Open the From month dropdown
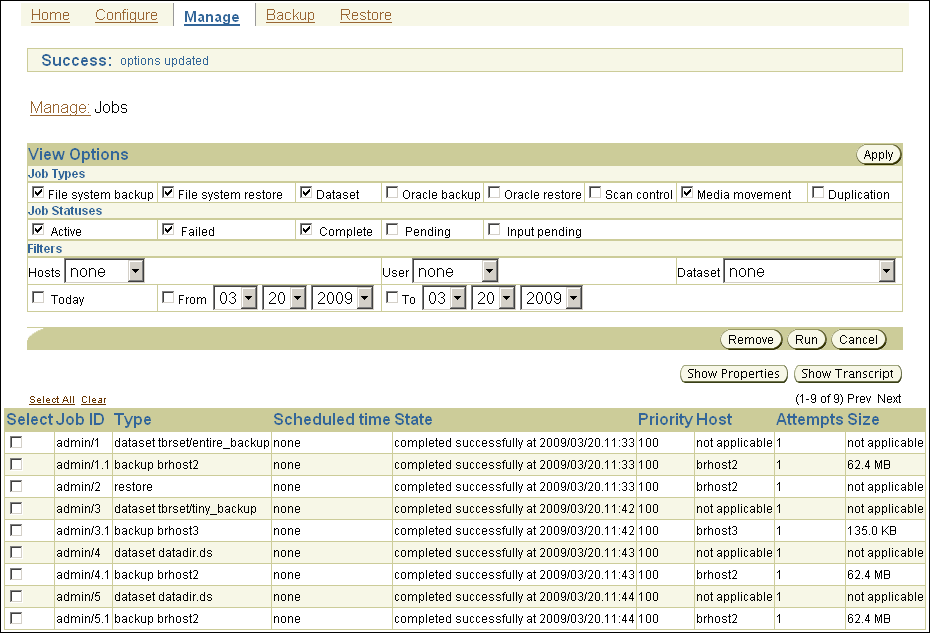Screen dimensions: 930x633 (235, 298)
